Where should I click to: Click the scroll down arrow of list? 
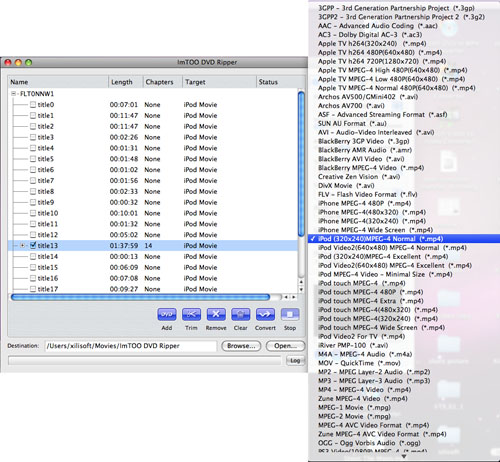[x=301, y=290]
